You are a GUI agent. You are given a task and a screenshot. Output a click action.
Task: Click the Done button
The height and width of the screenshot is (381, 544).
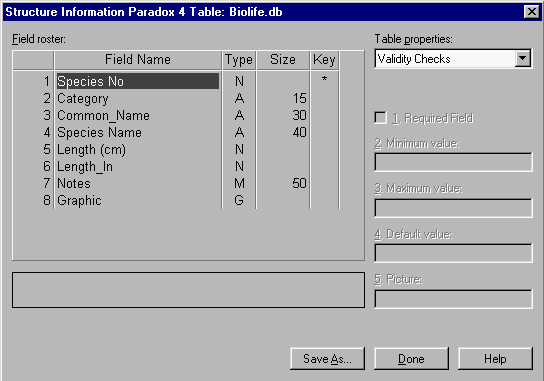411,358
